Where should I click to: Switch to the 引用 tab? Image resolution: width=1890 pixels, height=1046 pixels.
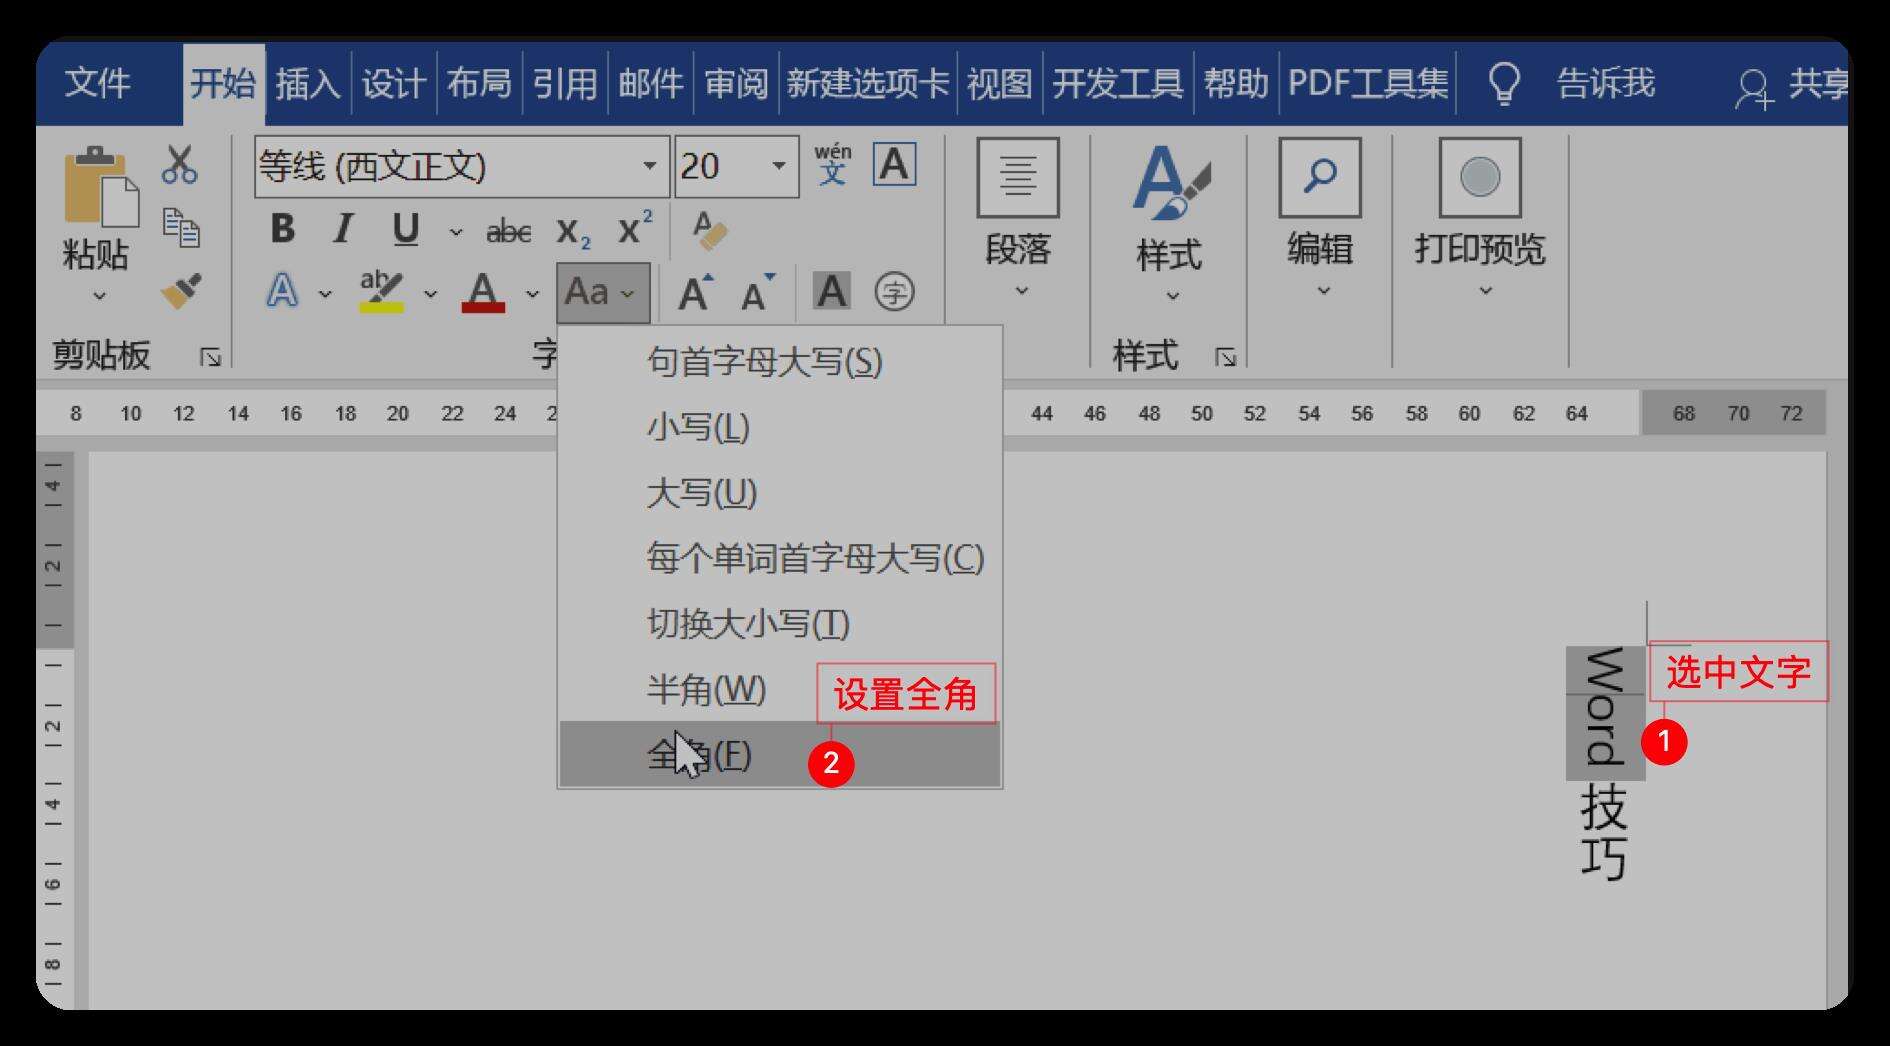click(565, 83)
